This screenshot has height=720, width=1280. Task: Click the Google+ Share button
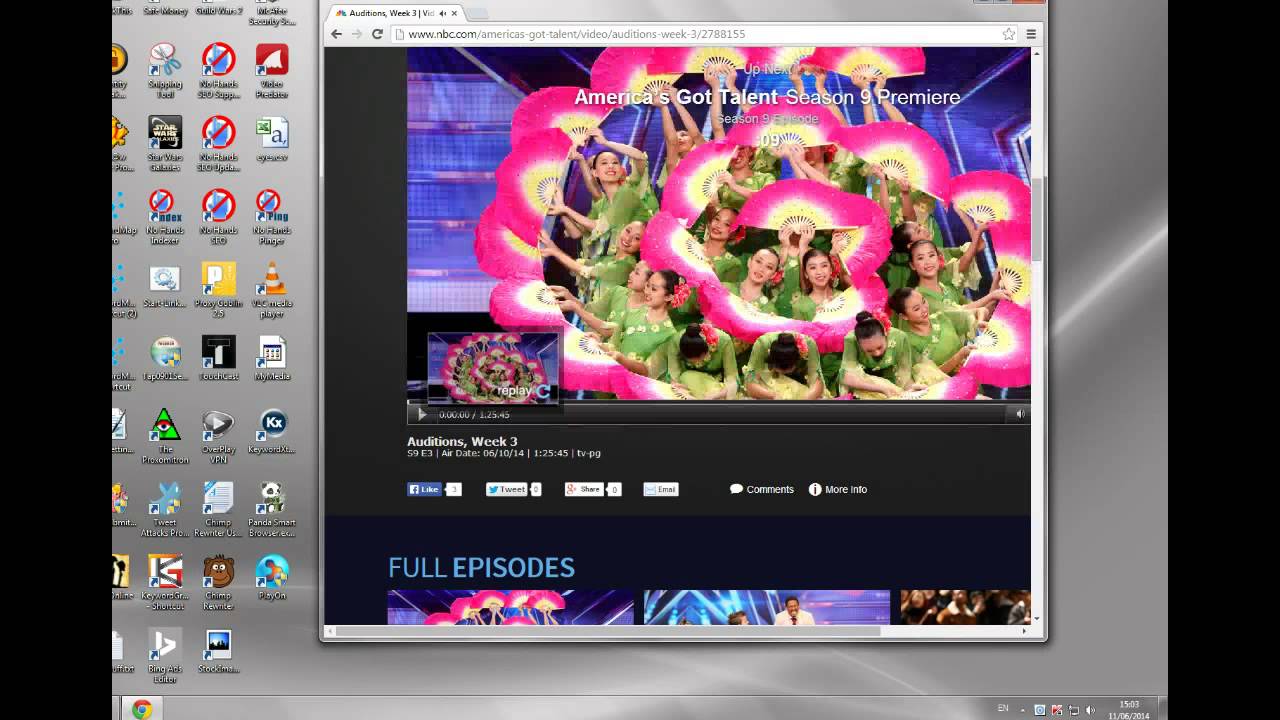tap(584, 489)
